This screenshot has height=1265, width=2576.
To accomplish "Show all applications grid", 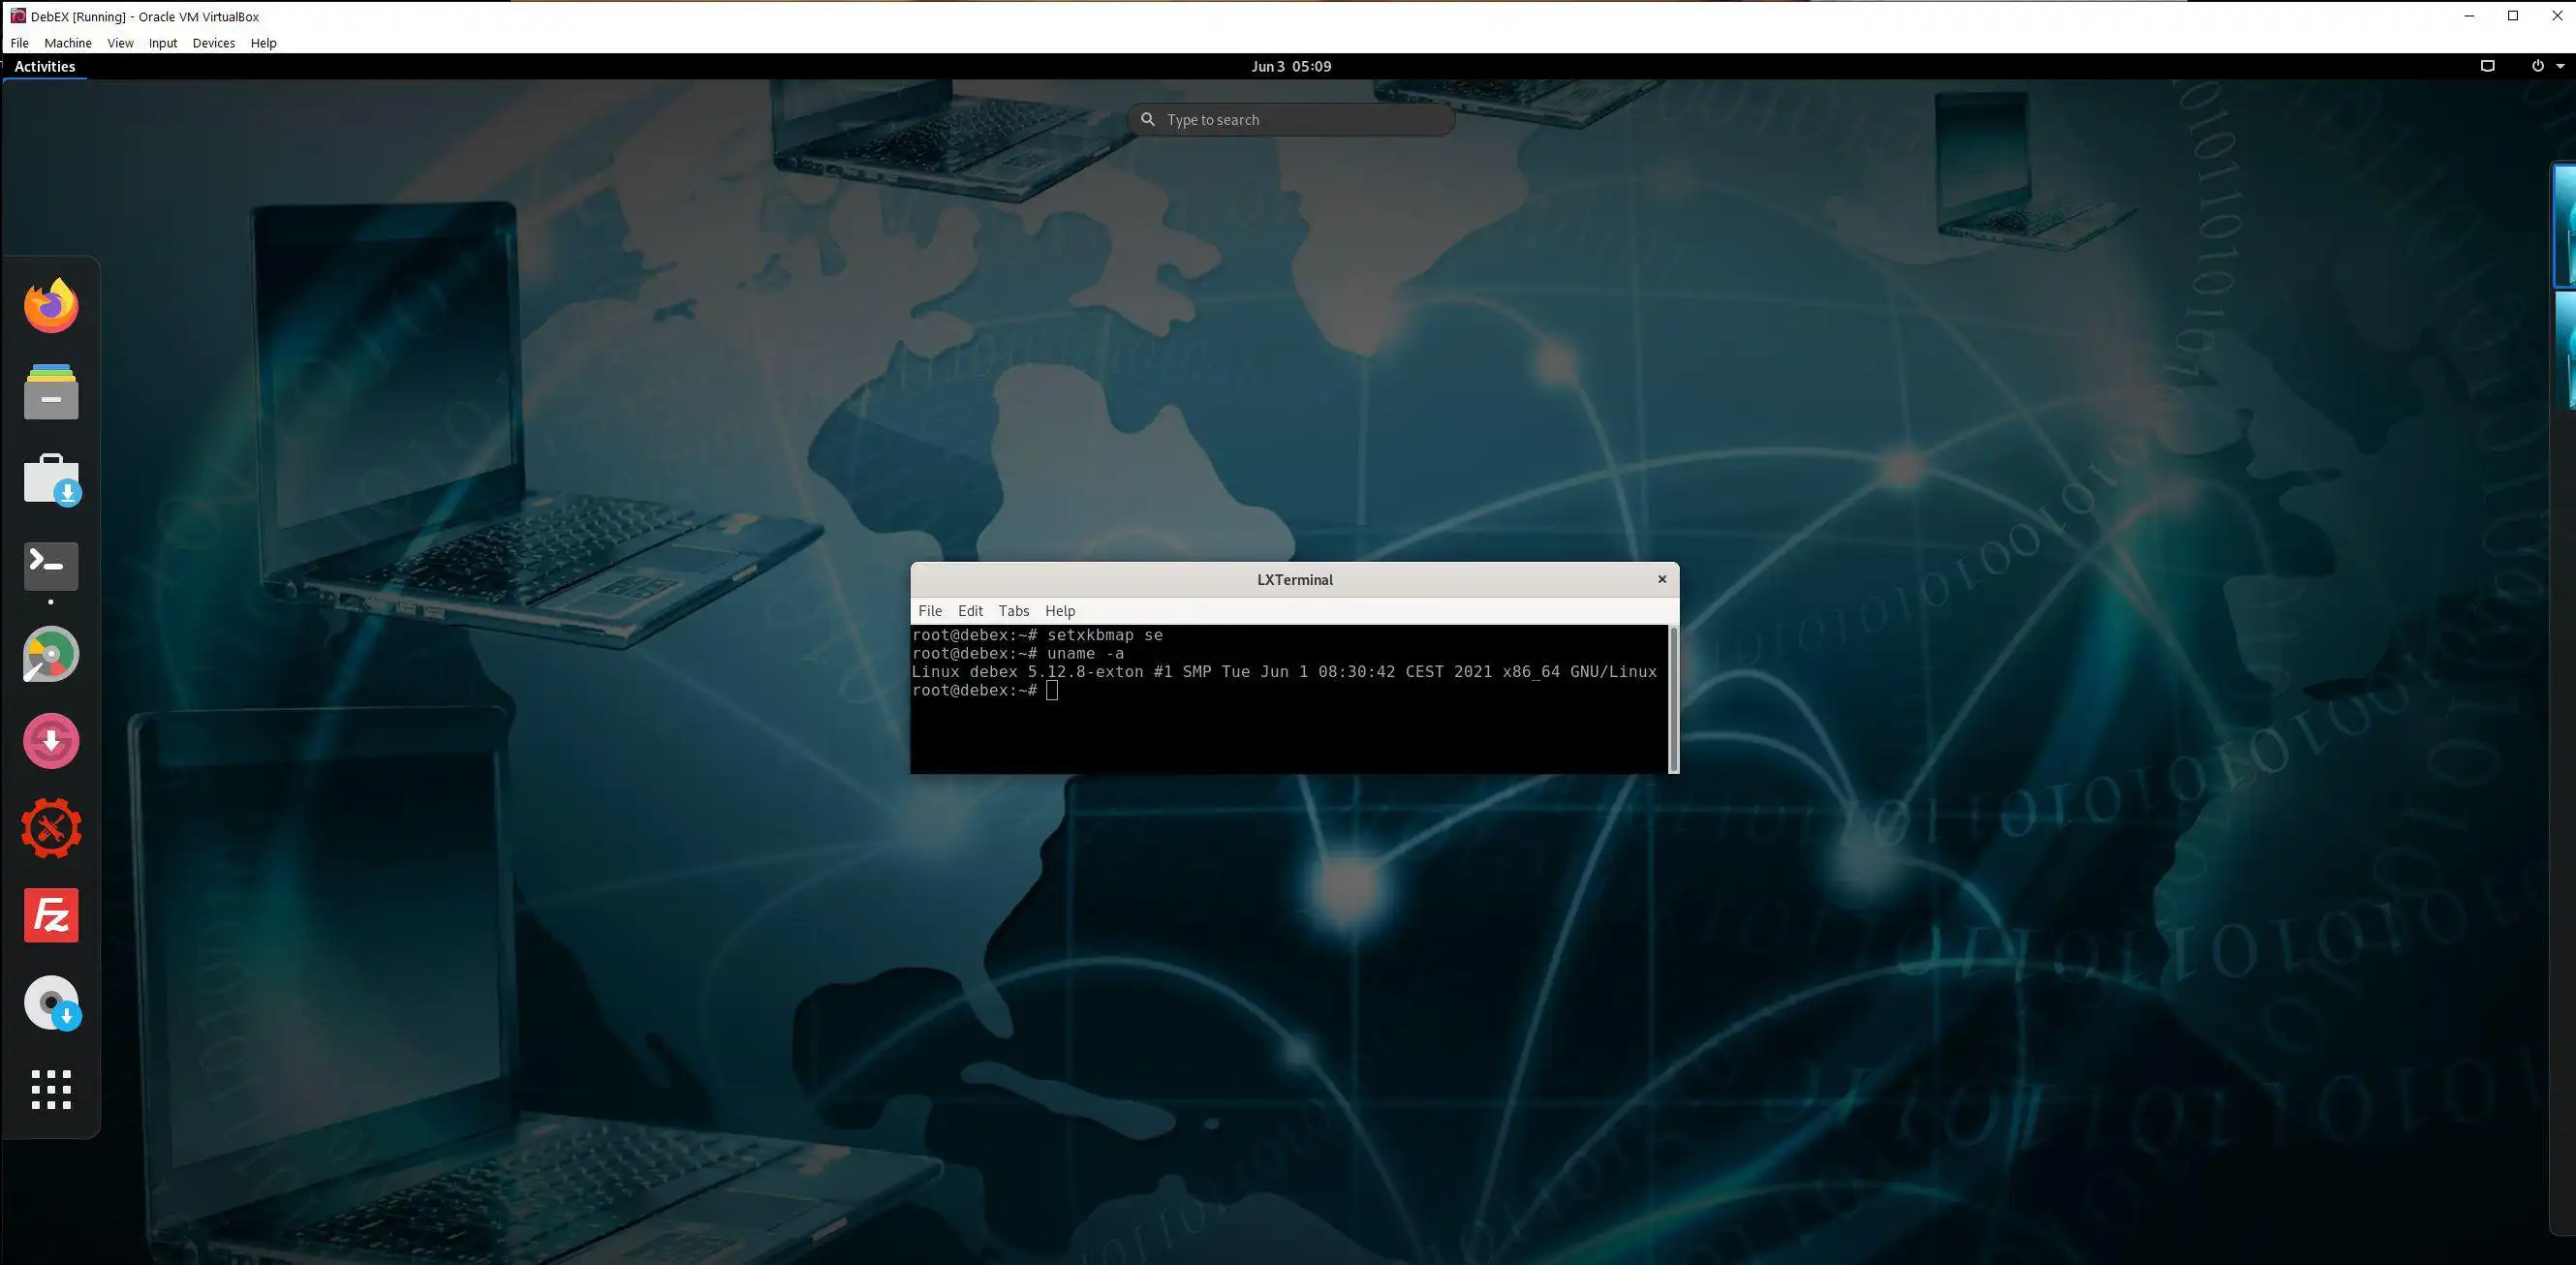I will pyautogui.click(x=51, y=1089).
